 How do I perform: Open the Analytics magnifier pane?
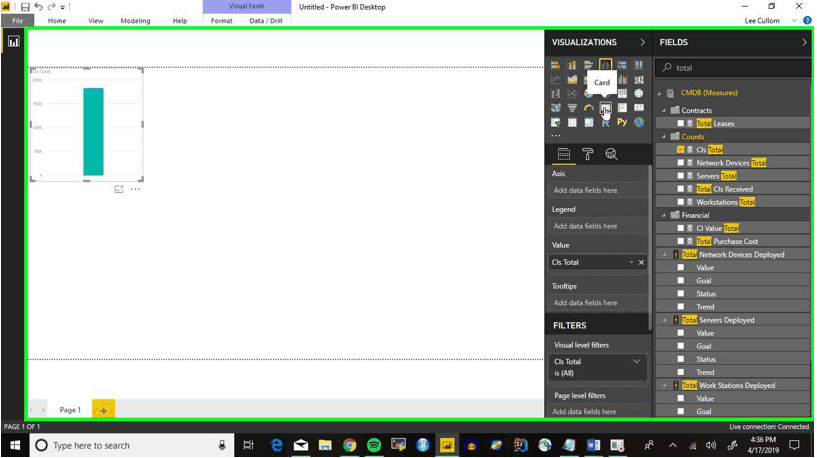click(x=611, y=154)
